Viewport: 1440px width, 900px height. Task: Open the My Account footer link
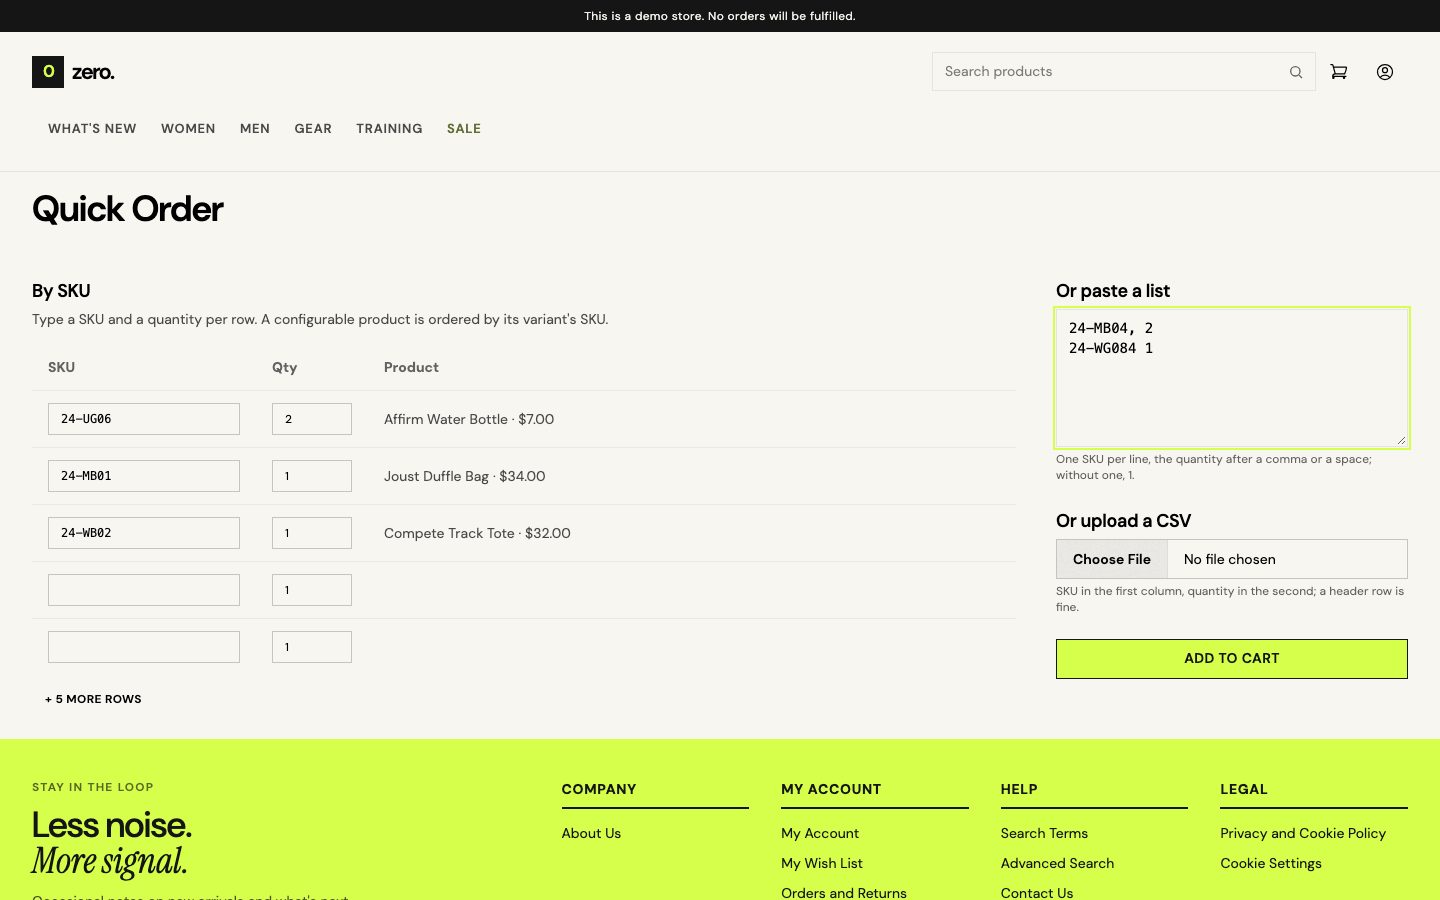(820, 833)
